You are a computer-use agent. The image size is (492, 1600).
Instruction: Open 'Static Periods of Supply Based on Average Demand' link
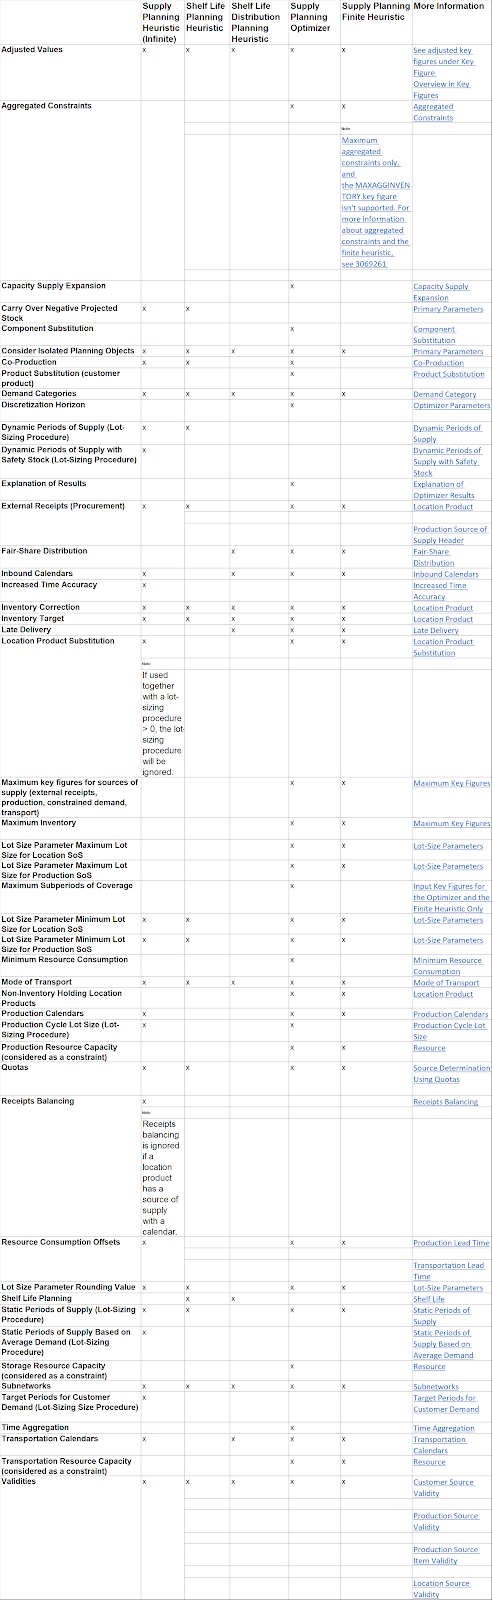point(444,1344)
